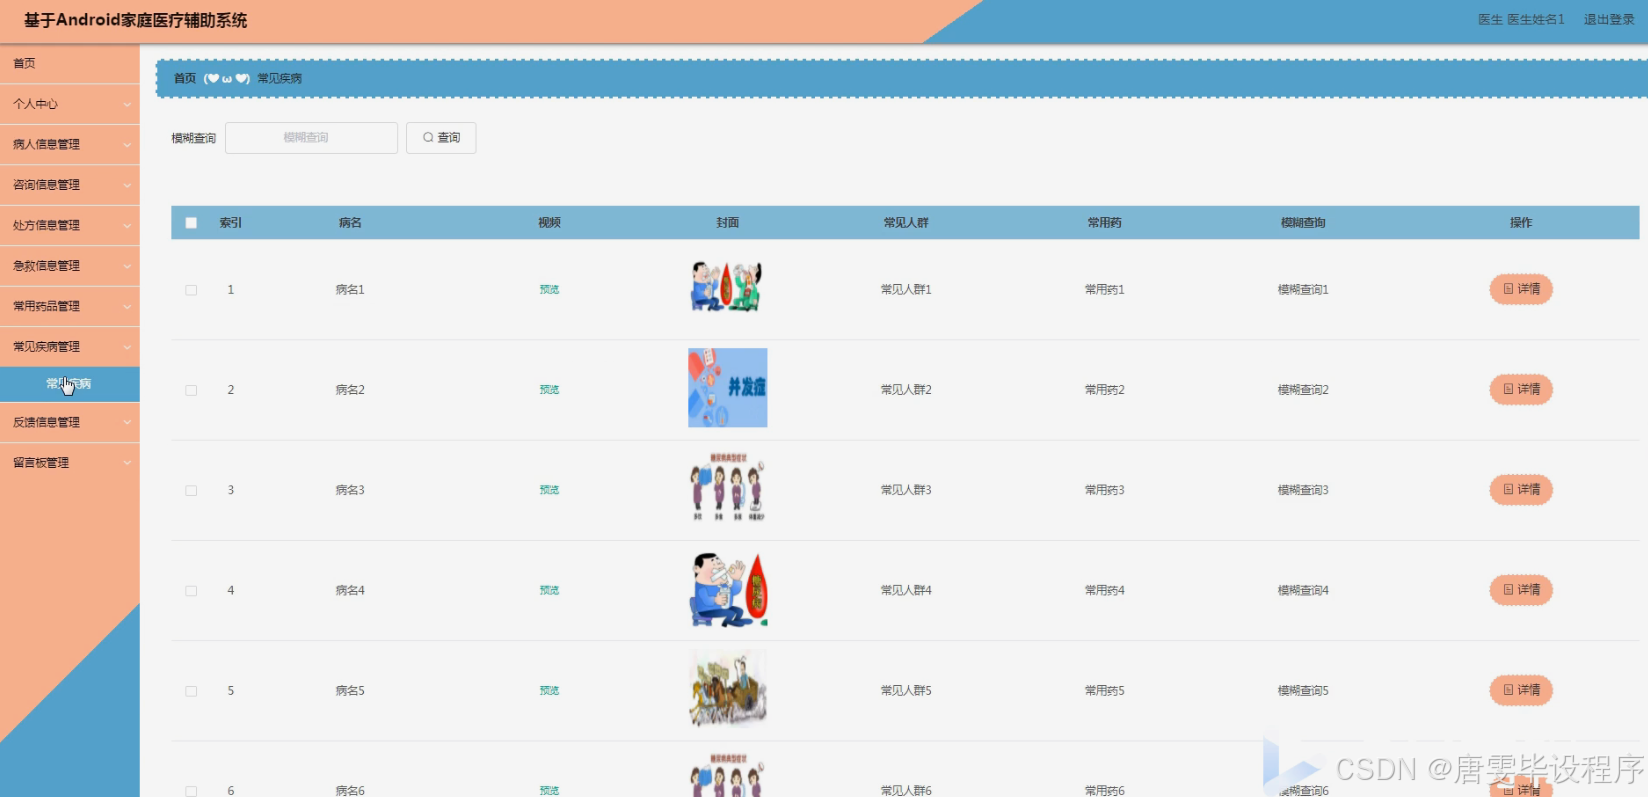Viewport: 1648px width, 797px height.
Task: Open cover thumbnail of row 病名4
Action: [727, 590]
